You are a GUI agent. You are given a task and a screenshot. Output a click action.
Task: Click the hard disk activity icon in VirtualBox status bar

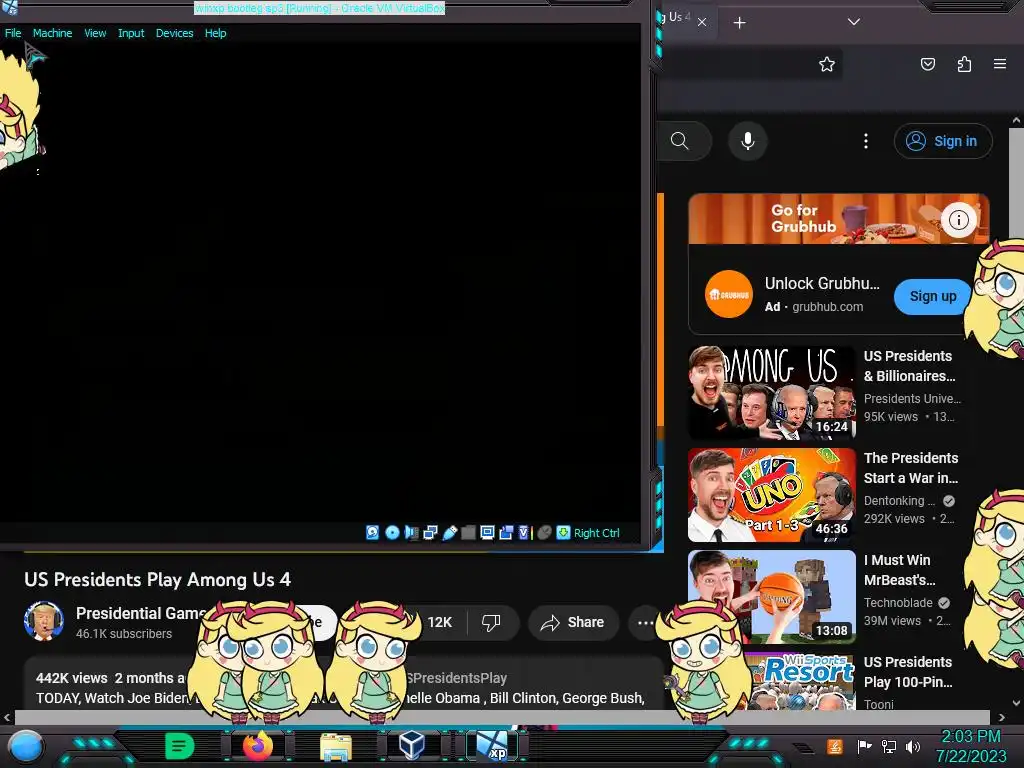coord(372,533)
